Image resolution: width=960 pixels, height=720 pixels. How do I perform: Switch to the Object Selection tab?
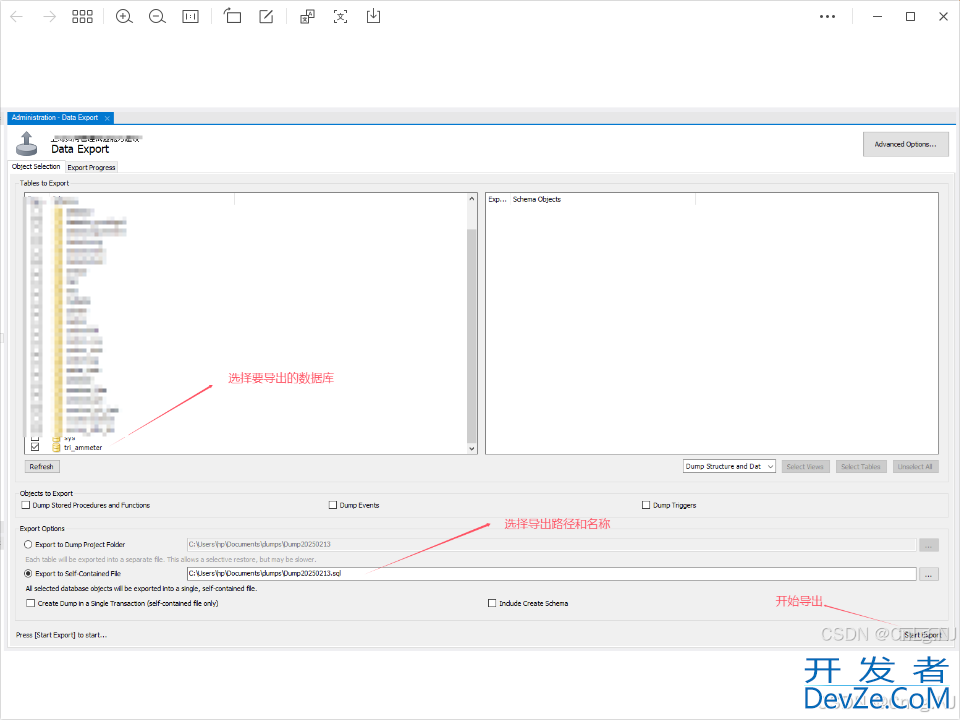(x=36, y=167)
